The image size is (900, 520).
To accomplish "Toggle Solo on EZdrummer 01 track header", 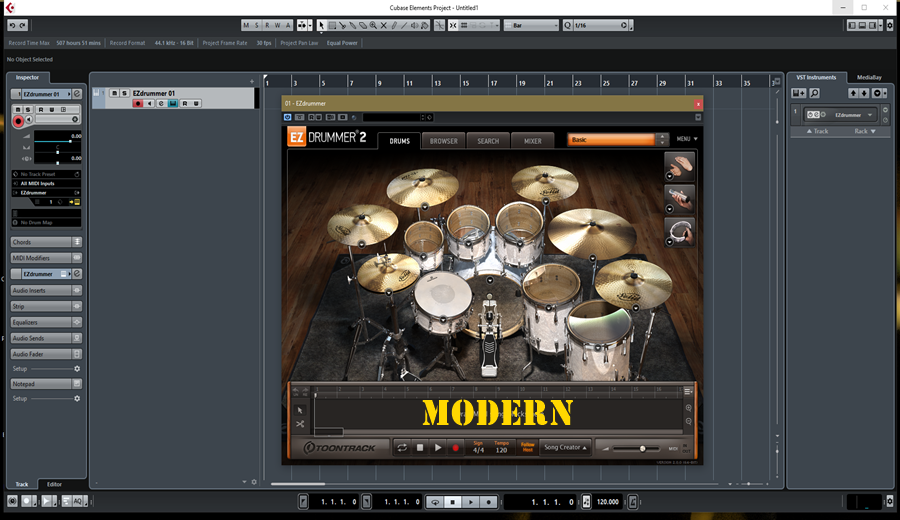I will pos(124,93).
